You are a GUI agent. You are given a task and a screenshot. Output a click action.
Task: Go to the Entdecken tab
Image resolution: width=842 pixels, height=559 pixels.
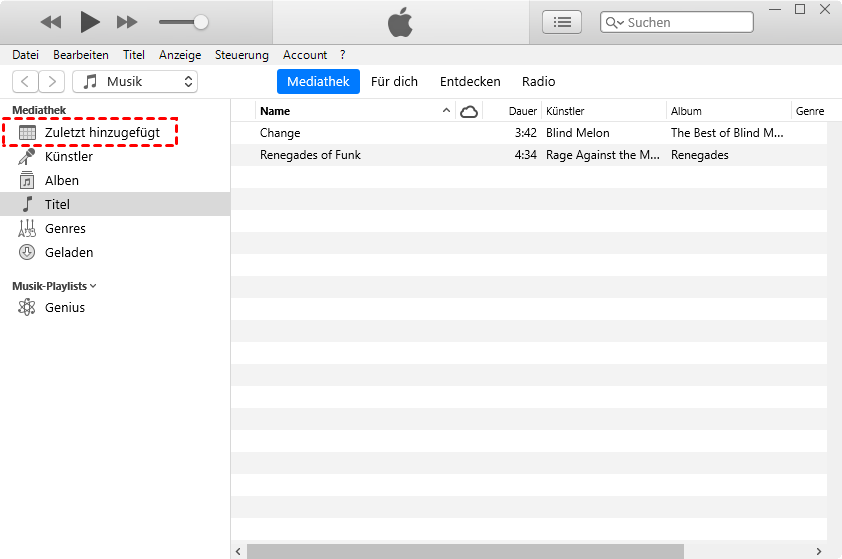pyautogui.click(x=470, y=82)
